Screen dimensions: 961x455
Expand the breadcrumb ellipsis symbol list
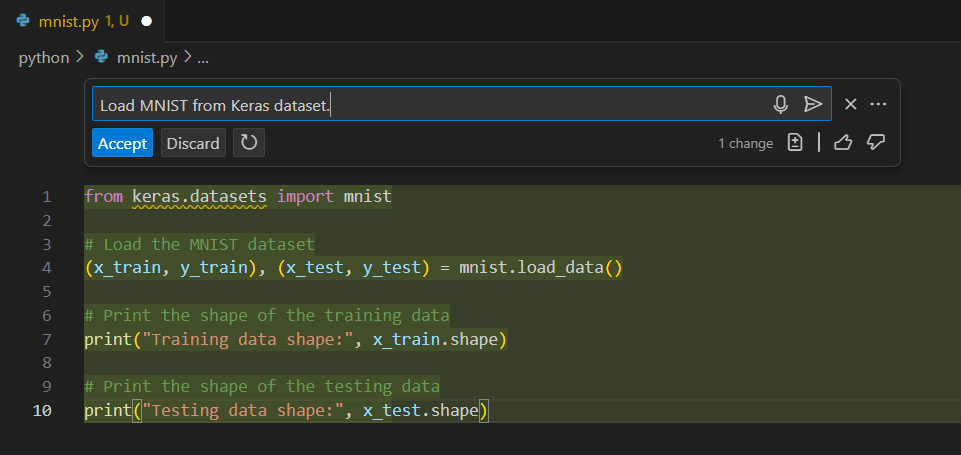[203, 58]
